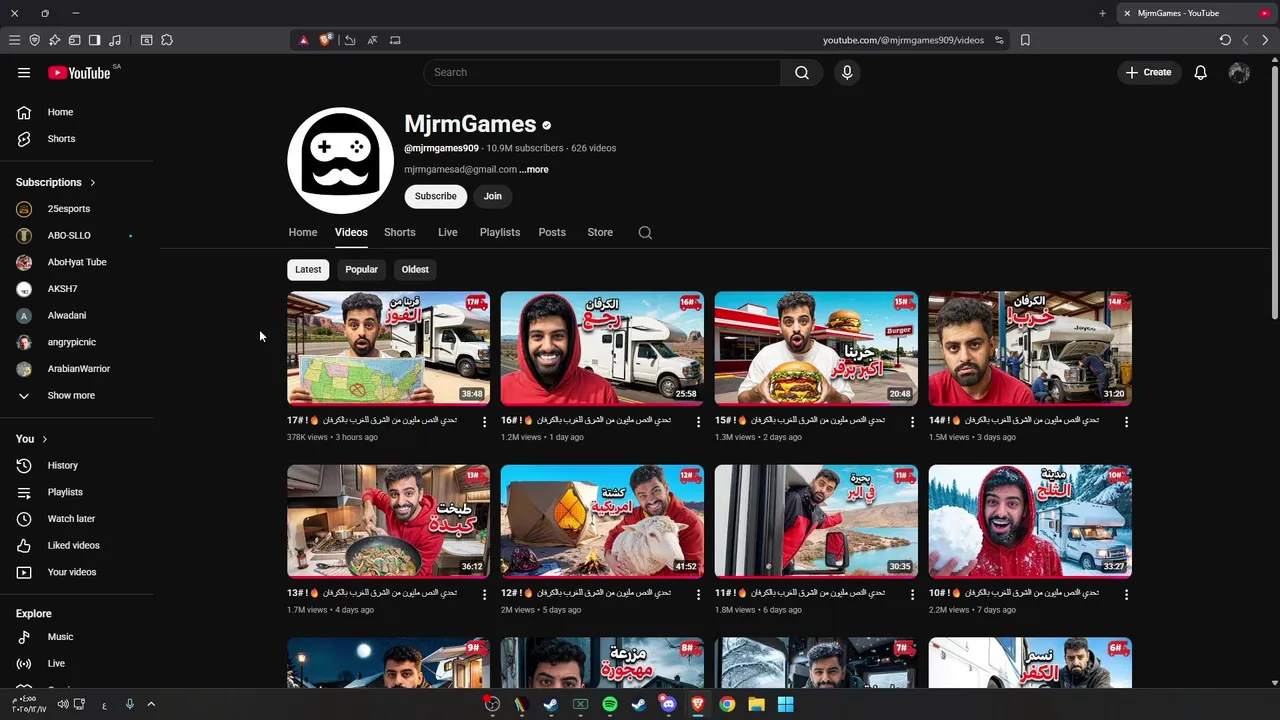The height and width of the screenshot is (720, 1280).
Task: Switch to the Store tab
Action: pos(600,232)
